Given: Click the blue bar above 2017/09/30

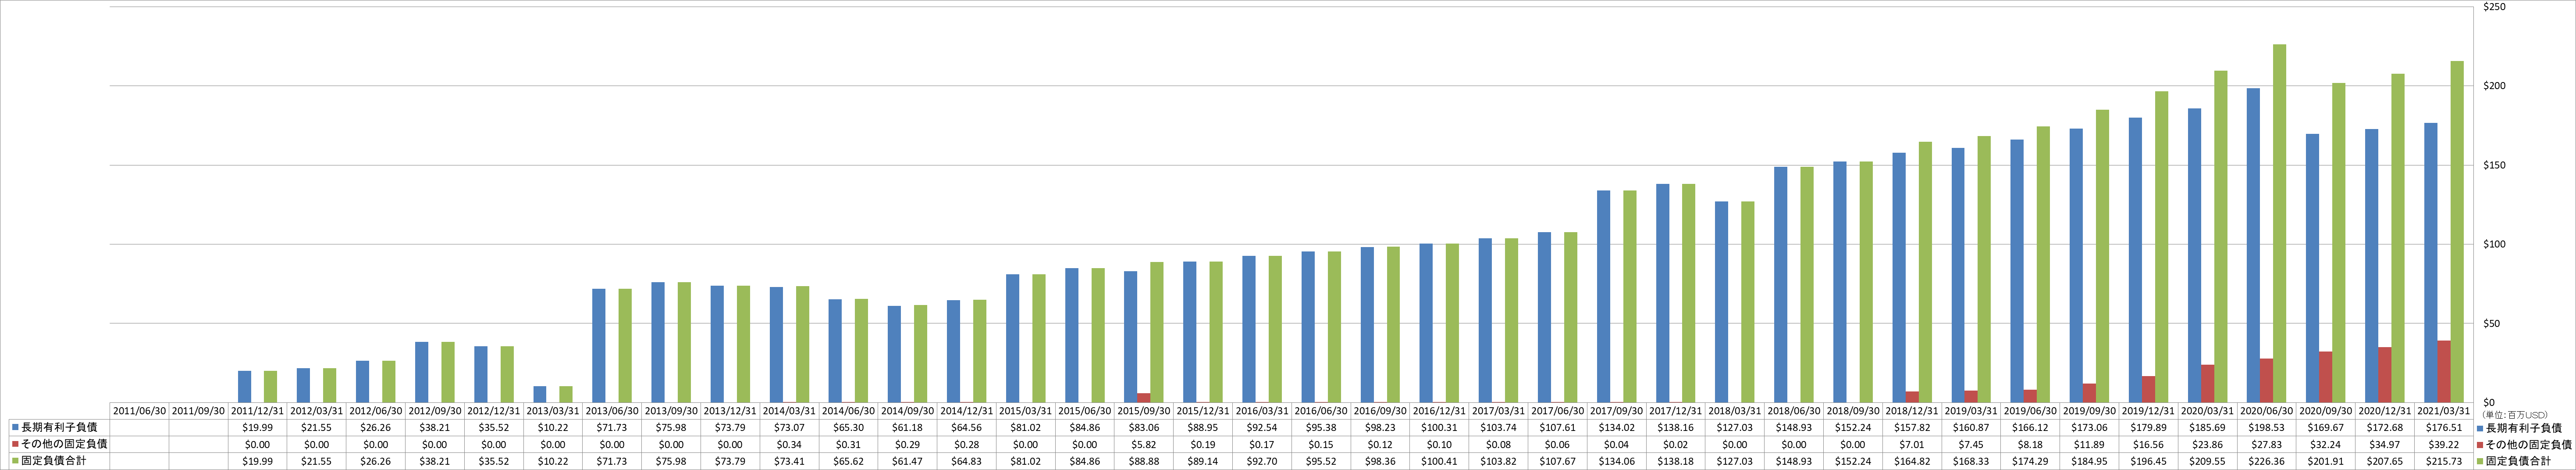Looking at the screenshot, I should coord(1603,296).
